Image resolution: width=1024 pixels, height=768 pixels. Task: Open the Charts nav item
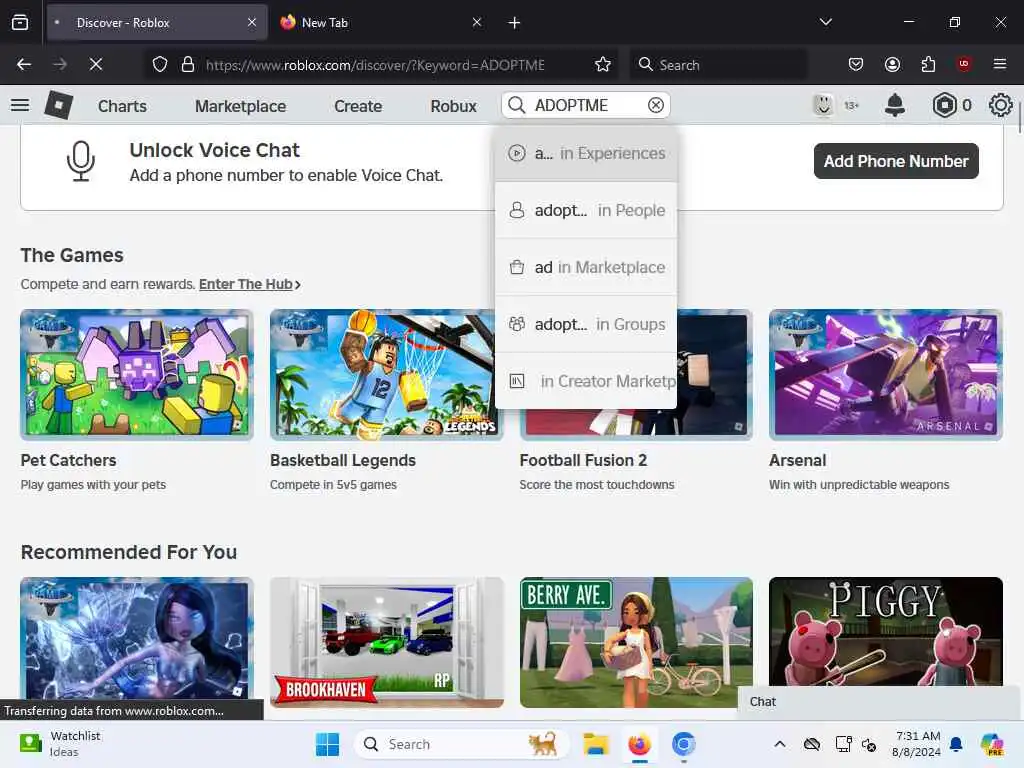click(122, 106)
